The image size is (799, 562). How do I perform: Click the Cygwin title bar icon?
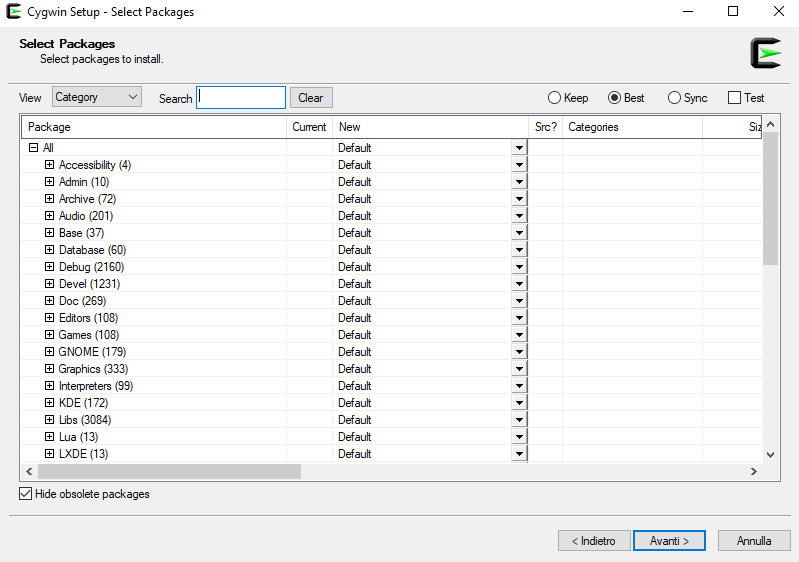pos(13,12)
